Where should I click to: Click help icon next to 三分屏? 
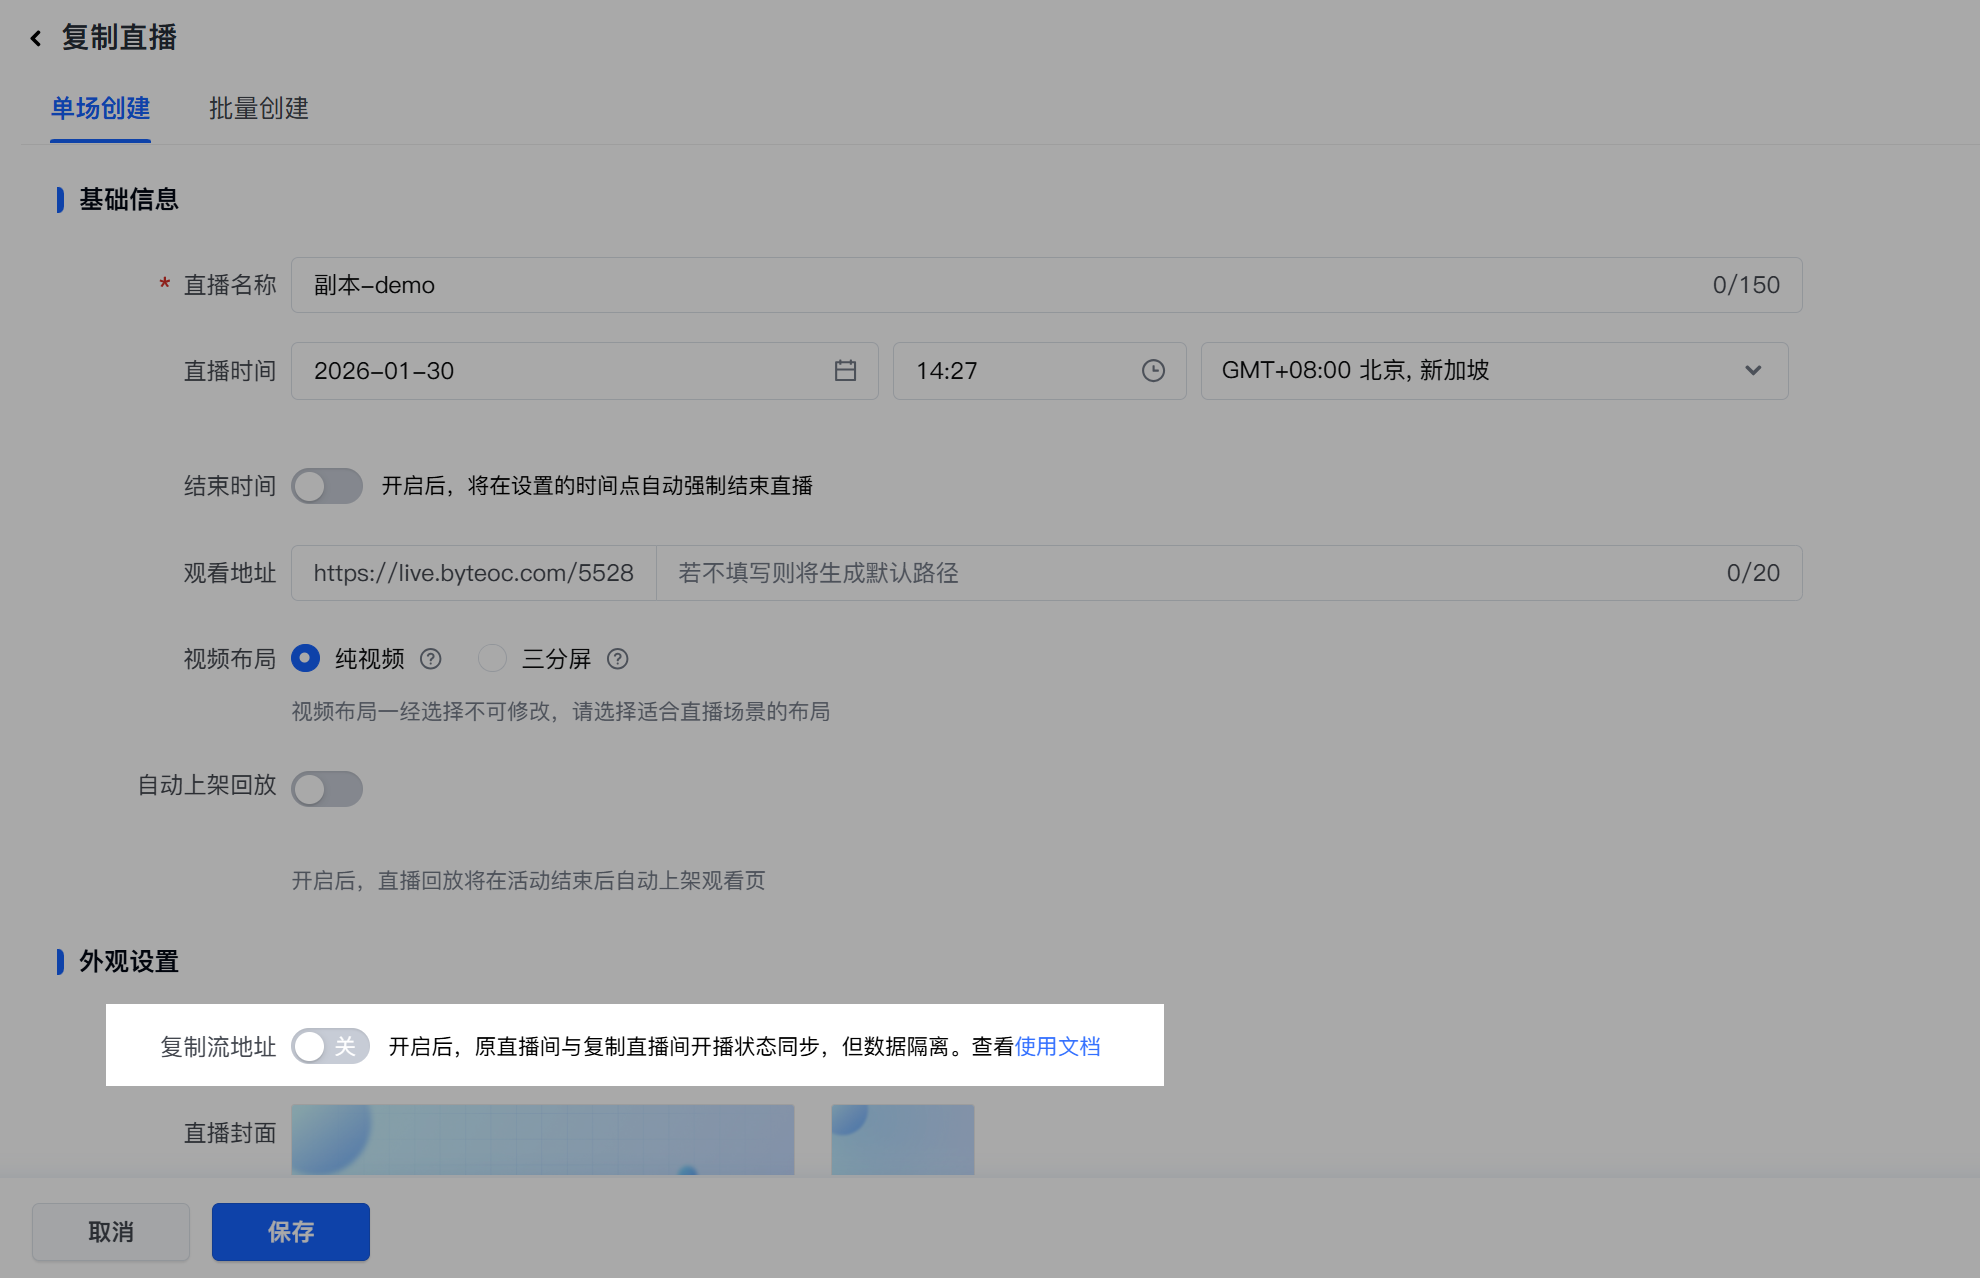point(618,659)
